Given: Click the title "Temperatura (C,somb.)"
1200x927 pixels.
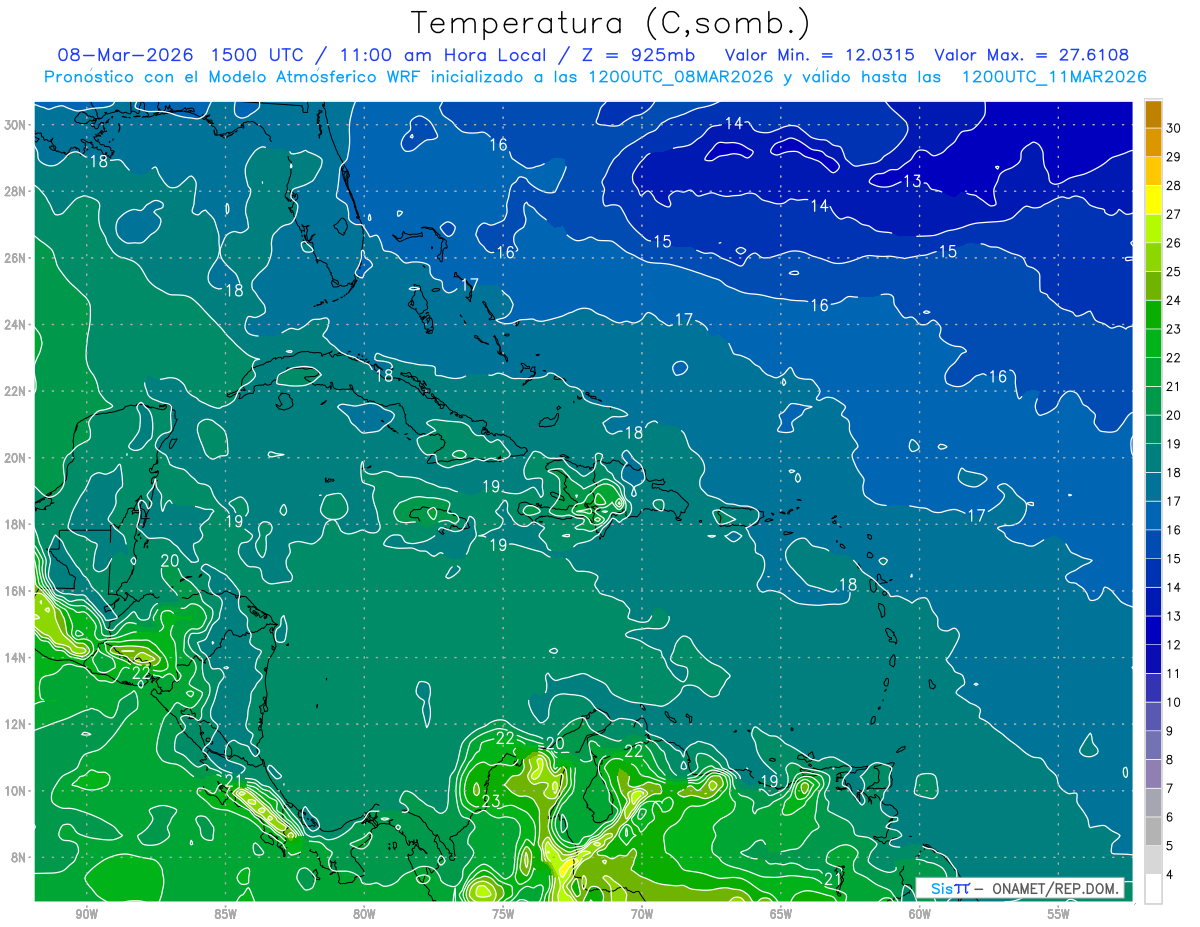Looking at the screenshot, I should [611, 23].
